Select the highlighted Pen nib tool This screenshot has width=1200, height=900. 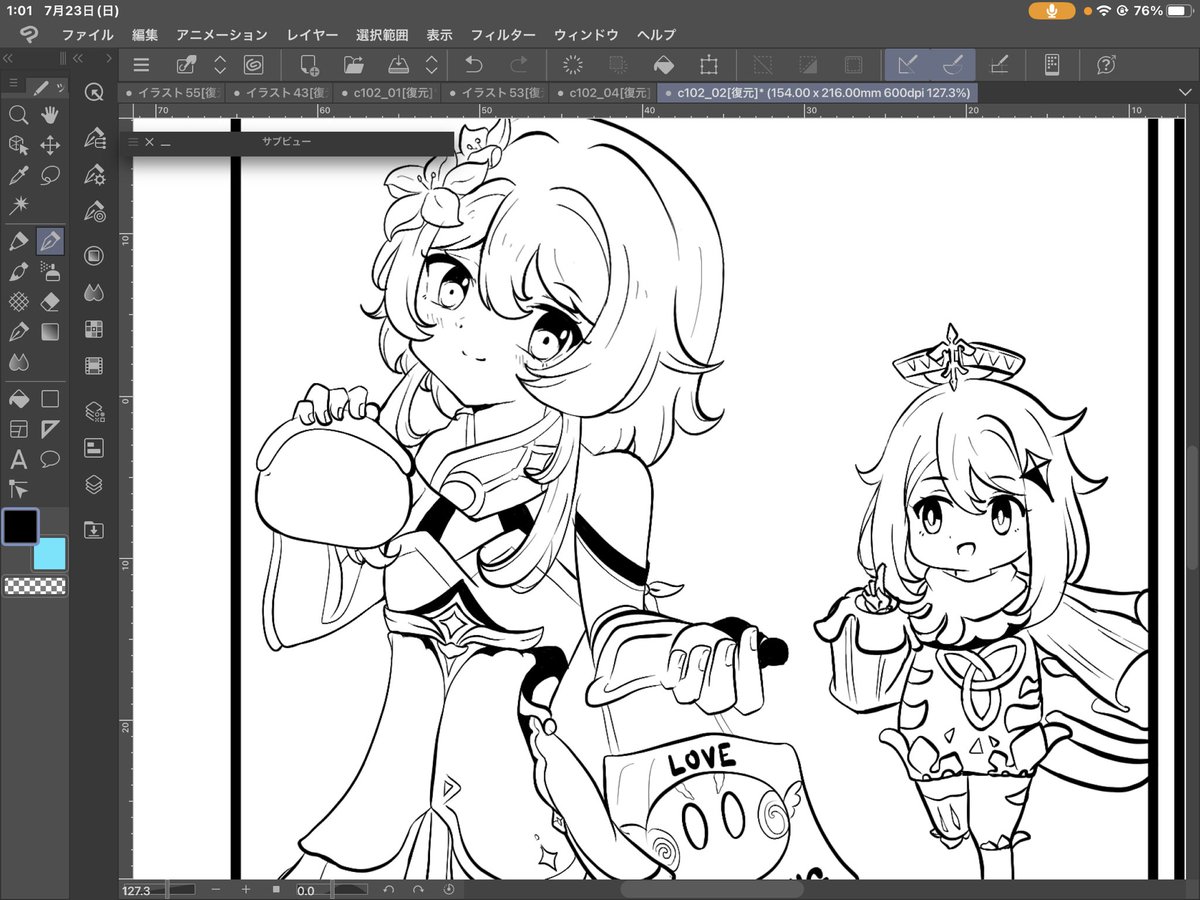pos(50,241)
